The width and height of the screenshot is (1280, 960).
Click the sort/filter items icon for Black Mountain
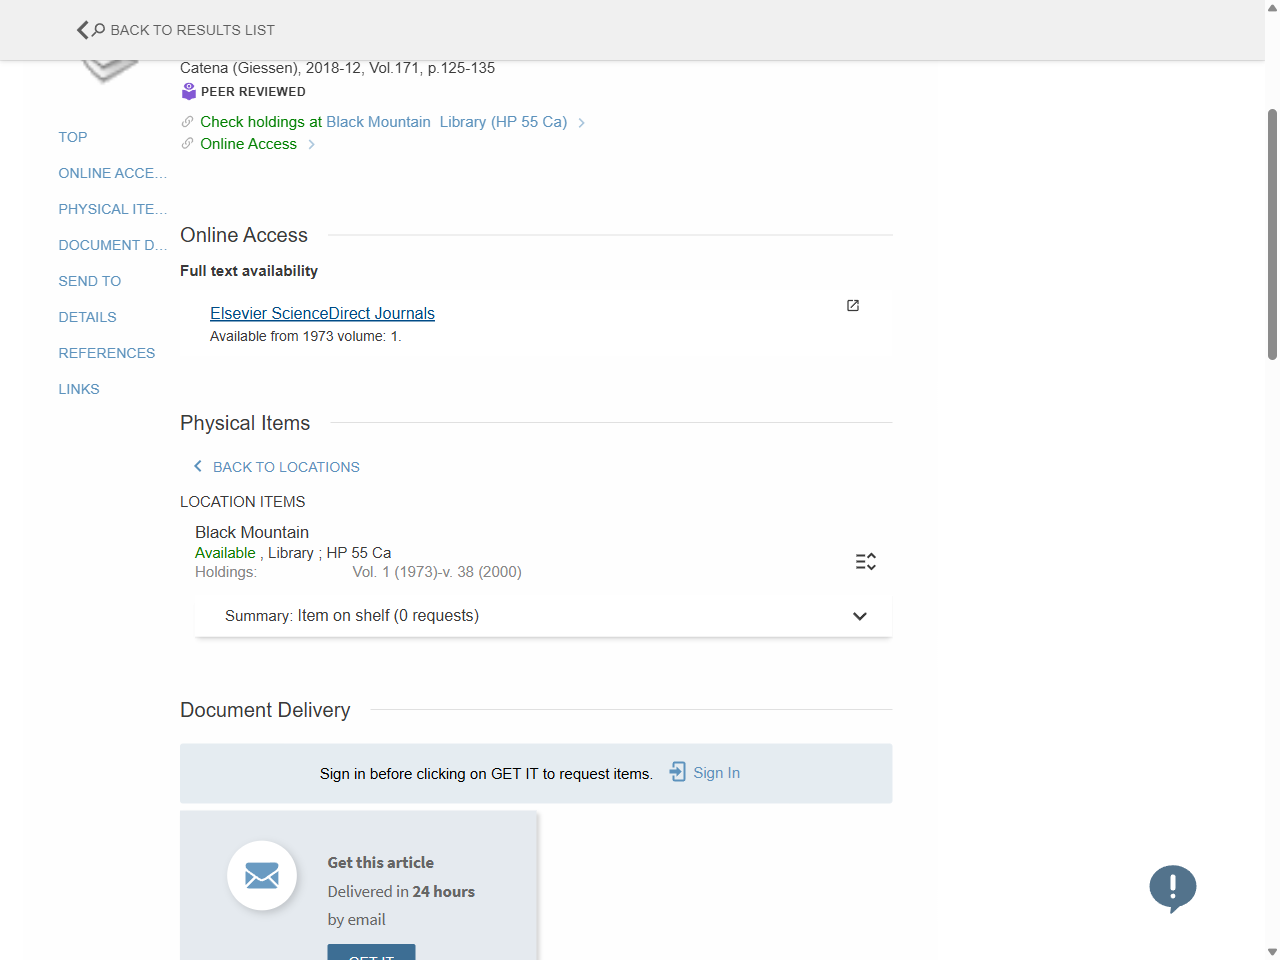tap(866, 562)
